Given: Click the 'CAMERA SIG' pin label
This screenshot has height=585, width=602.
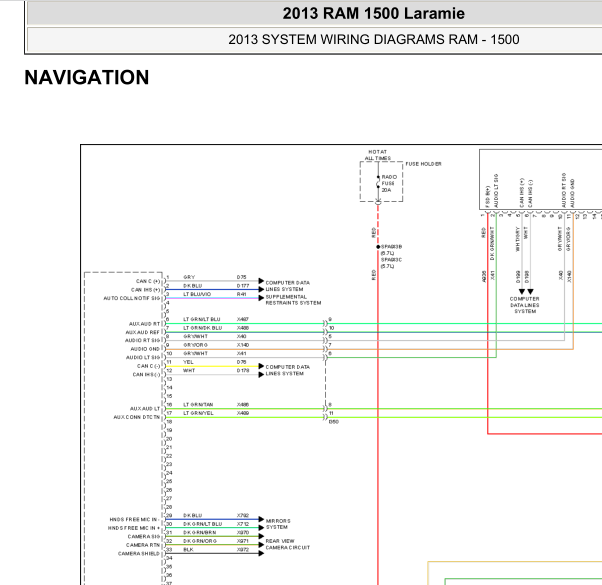Looking at the screenshot, I should click(x=144, y=537).
